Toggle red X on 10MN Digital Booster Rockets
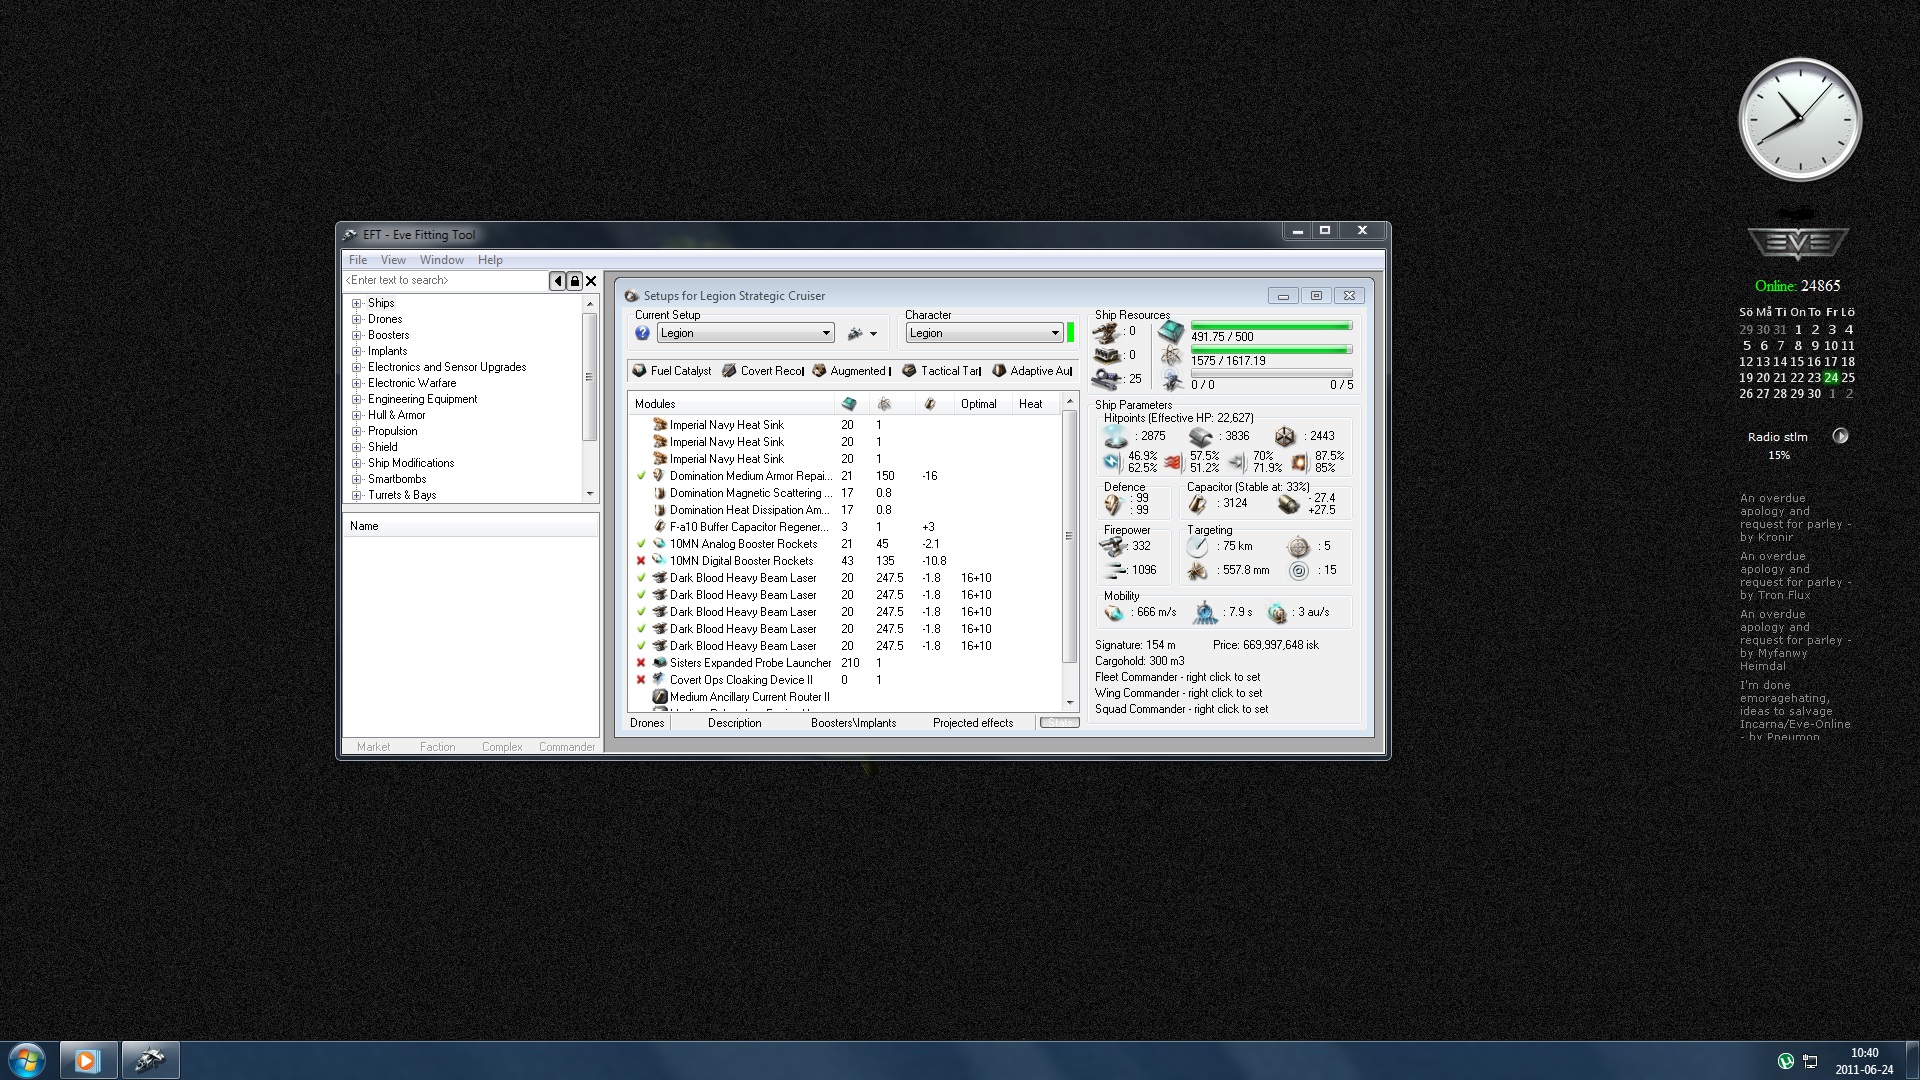The width and height of the screenshot is (1920, 1080). coord(641,561)
